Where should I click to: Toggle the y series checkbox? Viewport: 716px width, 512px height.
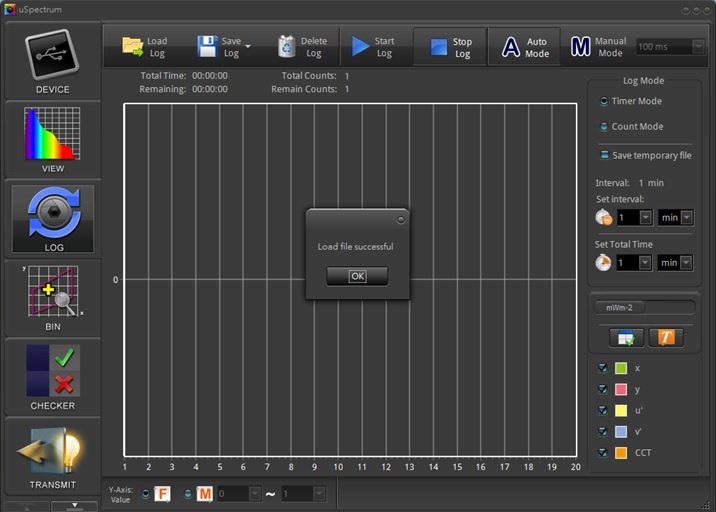pos(603,389)
